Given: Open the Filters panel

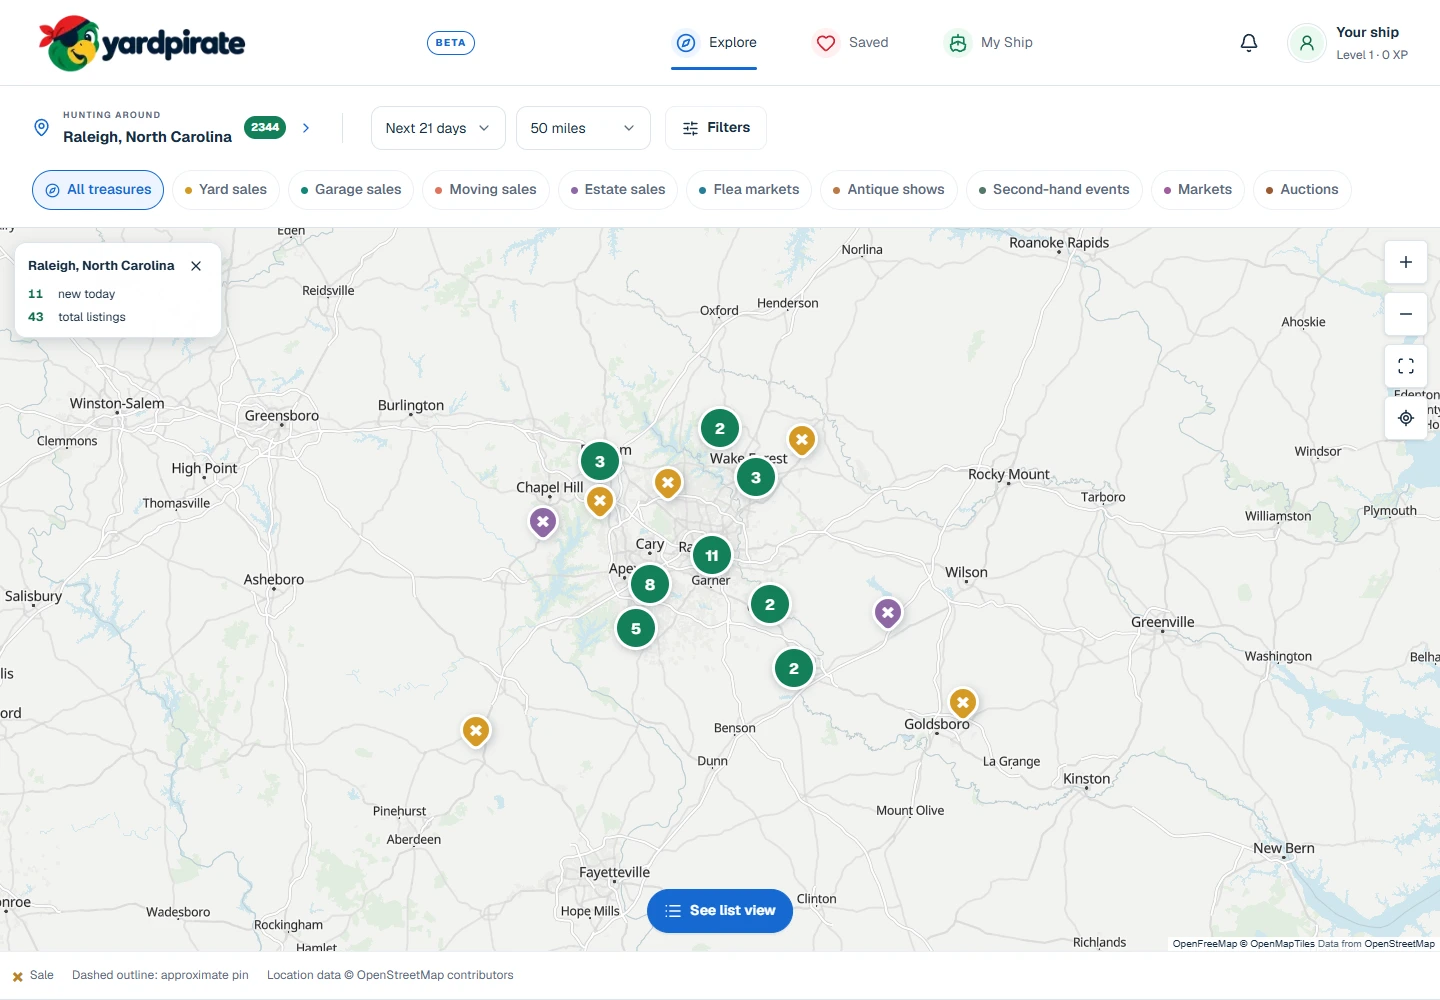Looking at the screenshot, I should 716,128.
